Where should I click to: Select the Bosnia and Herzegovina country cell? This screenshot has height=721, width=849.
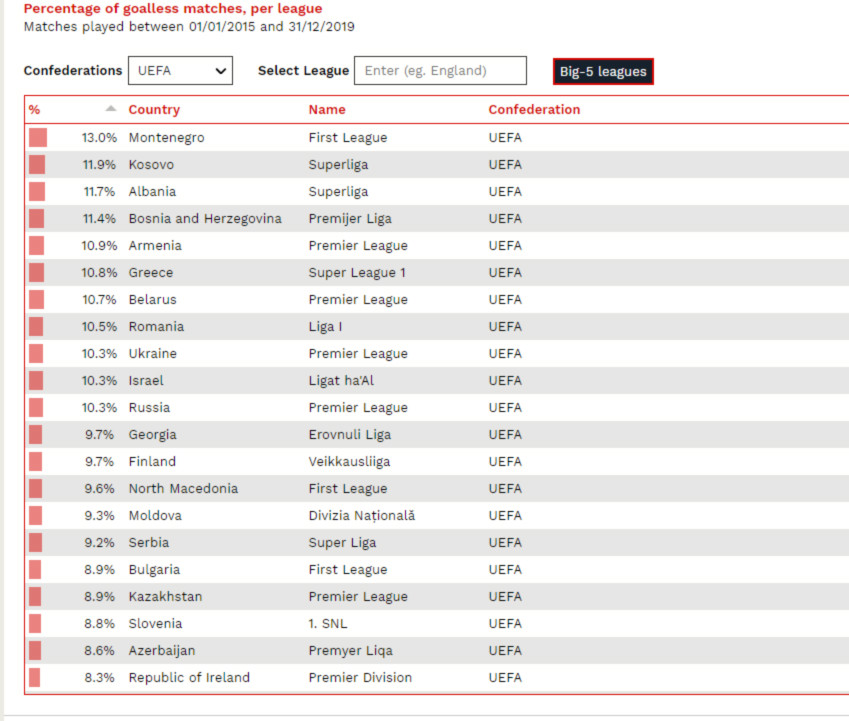point(205,219)
